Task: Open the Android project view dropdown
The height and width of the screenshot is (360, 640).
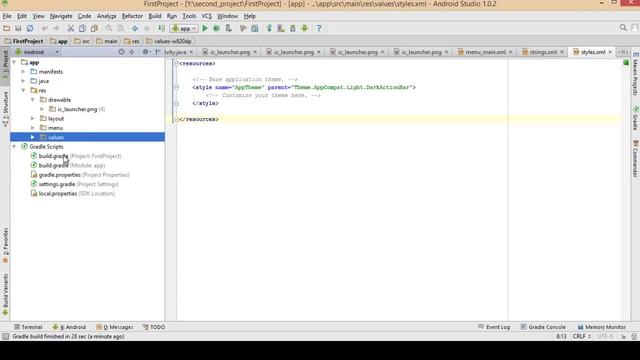Action: (x=37, y=52)
